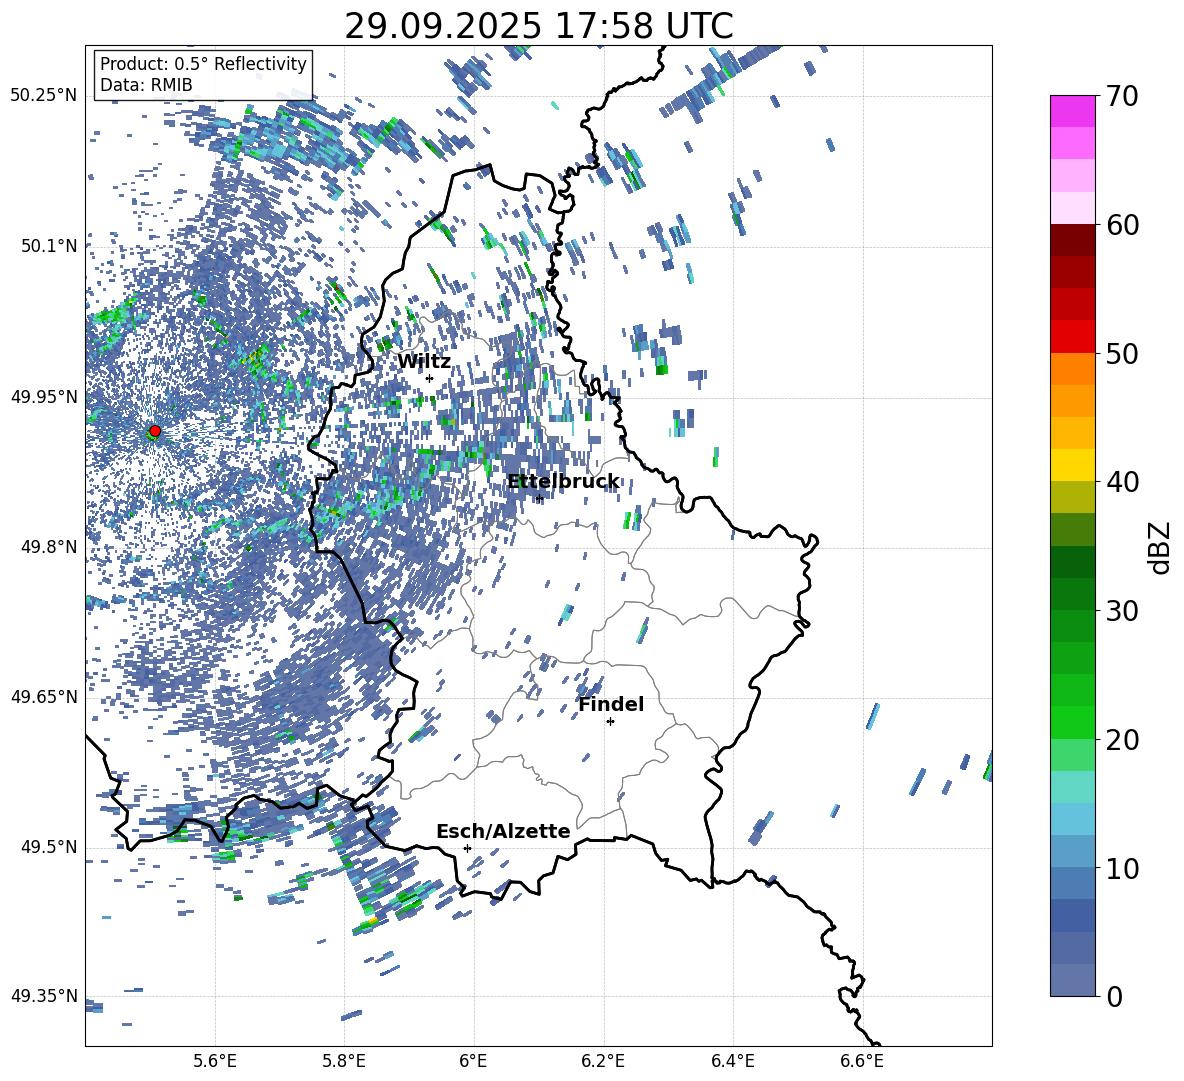
Task: Click the 20 tick on the colorbar
Action: [1122, 740]
